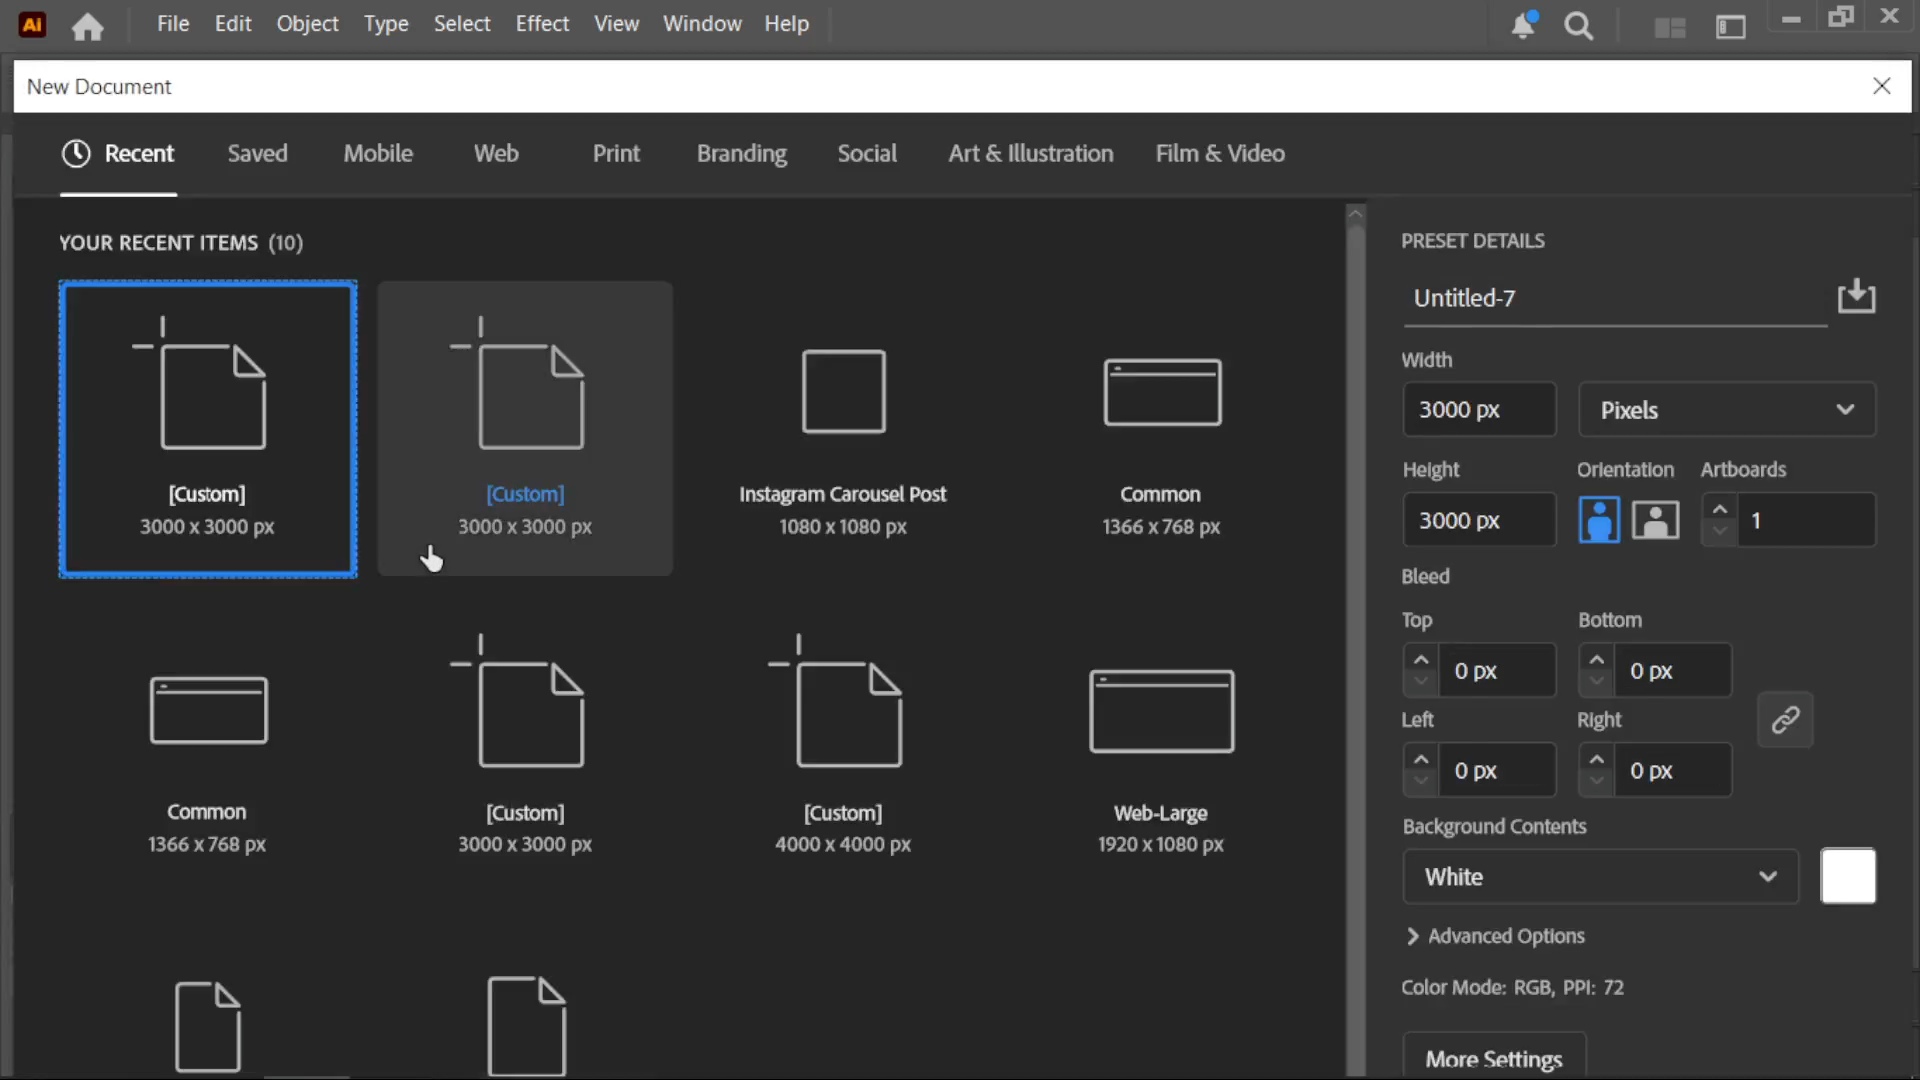This screenshot has height=1080, width=1920.
Task: Open the workspace switcher icon
Action: coord(1731,27)
